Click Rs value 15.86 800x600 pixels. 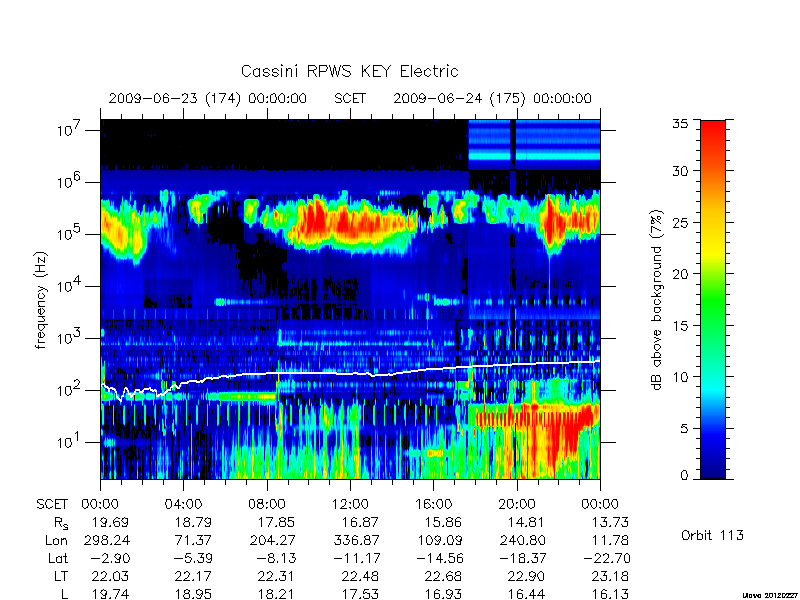(443, 522)
